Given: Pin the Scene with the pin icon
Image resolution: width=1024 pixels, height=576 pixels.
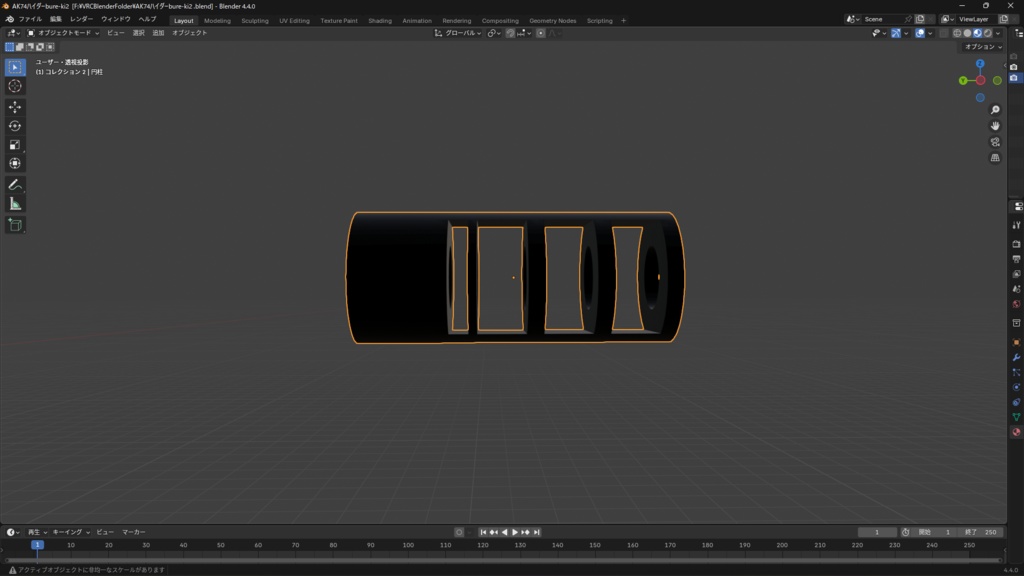Looking at the screenshot, I should 908,20.
